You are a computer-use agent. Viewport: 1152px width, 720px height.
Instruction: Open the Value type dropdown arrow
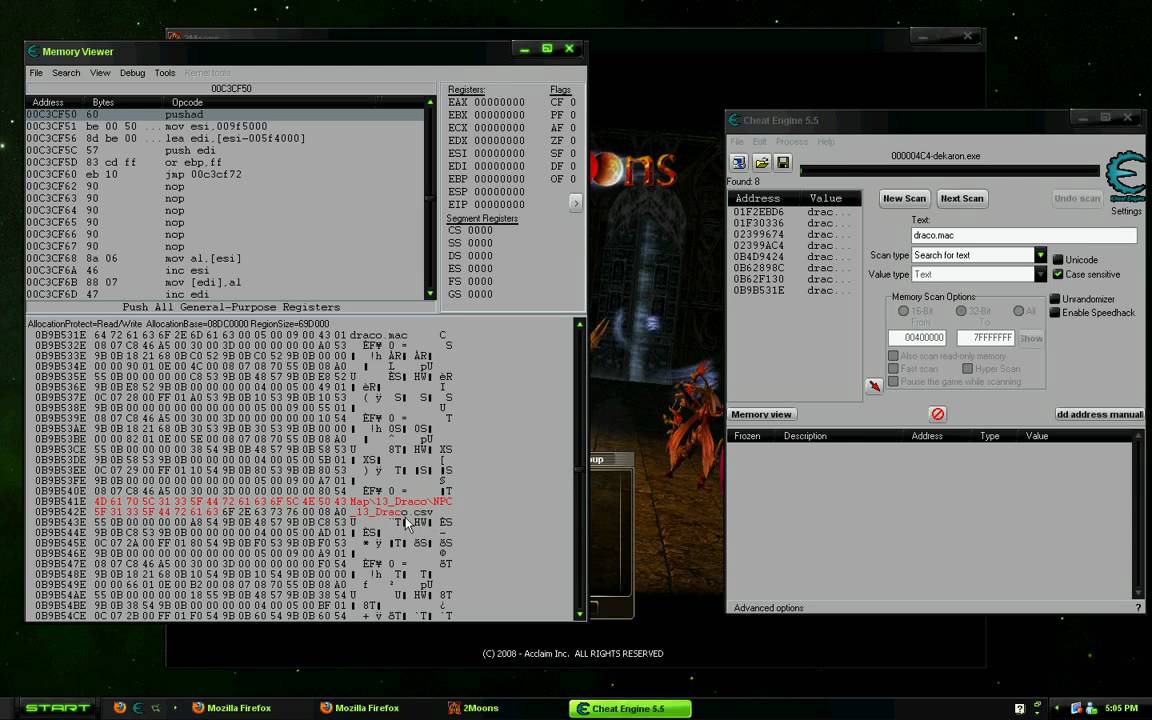(1040, 274)
